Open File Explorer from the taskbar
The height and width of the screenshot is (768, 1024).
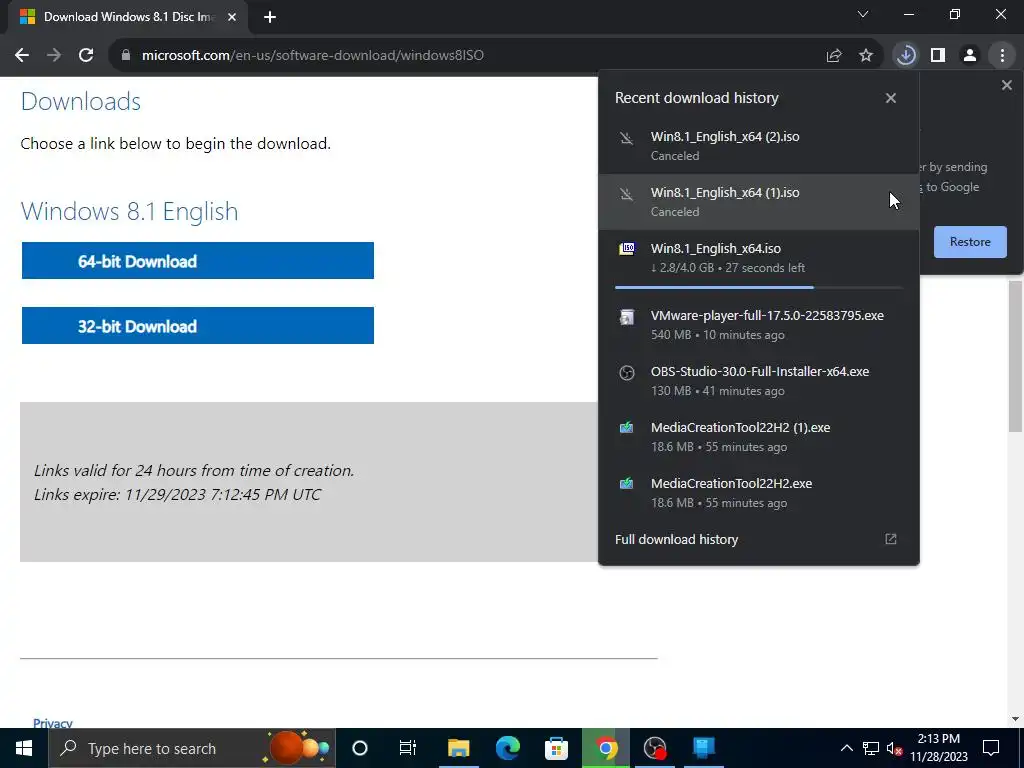pyautogui.click(x=458, y=748)
